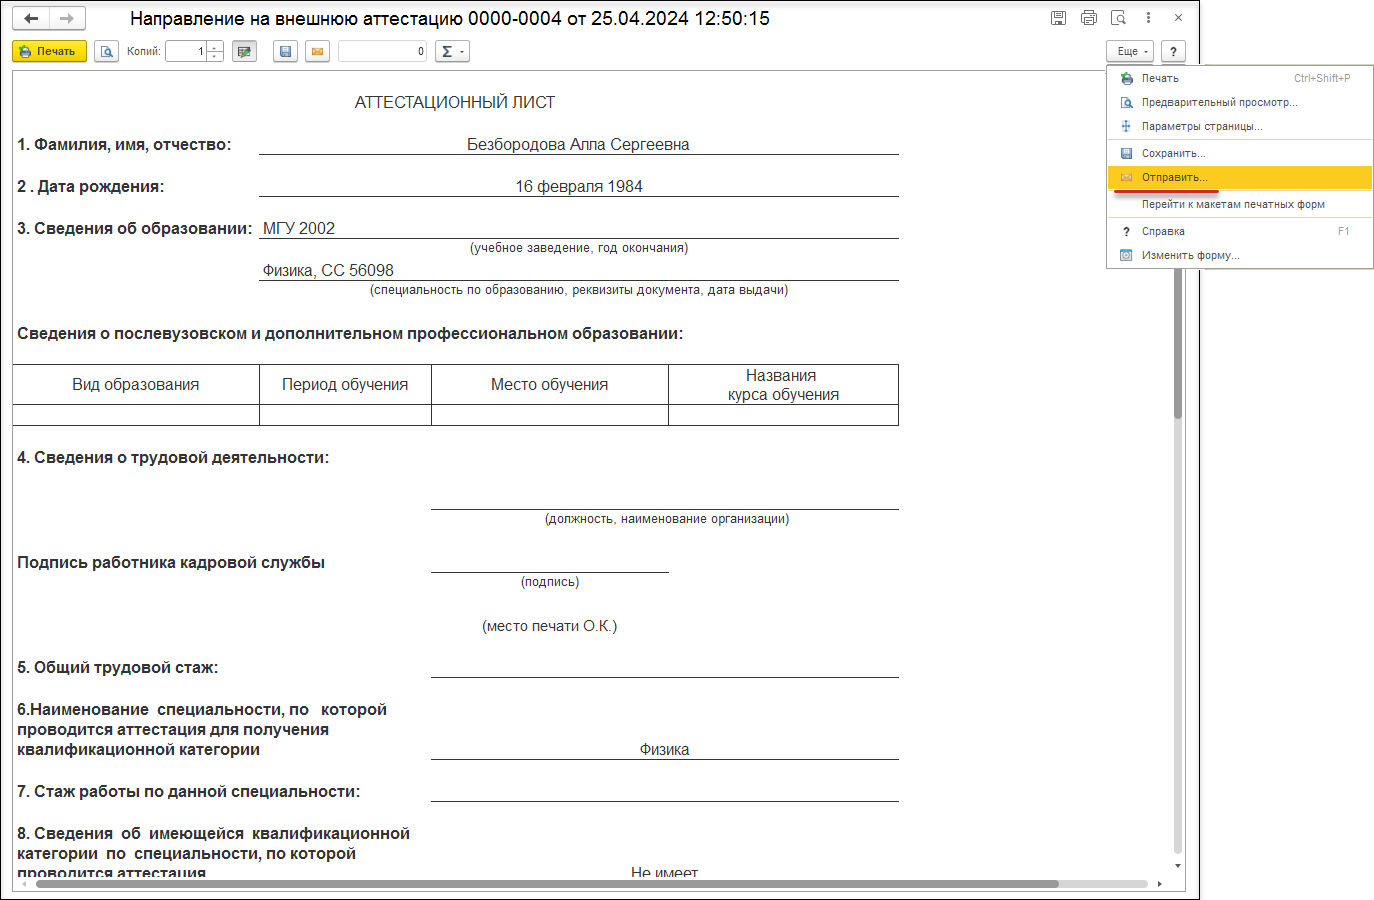
Task: Click the save diskette icon in toolbar
Action: [x=286, y=51]
